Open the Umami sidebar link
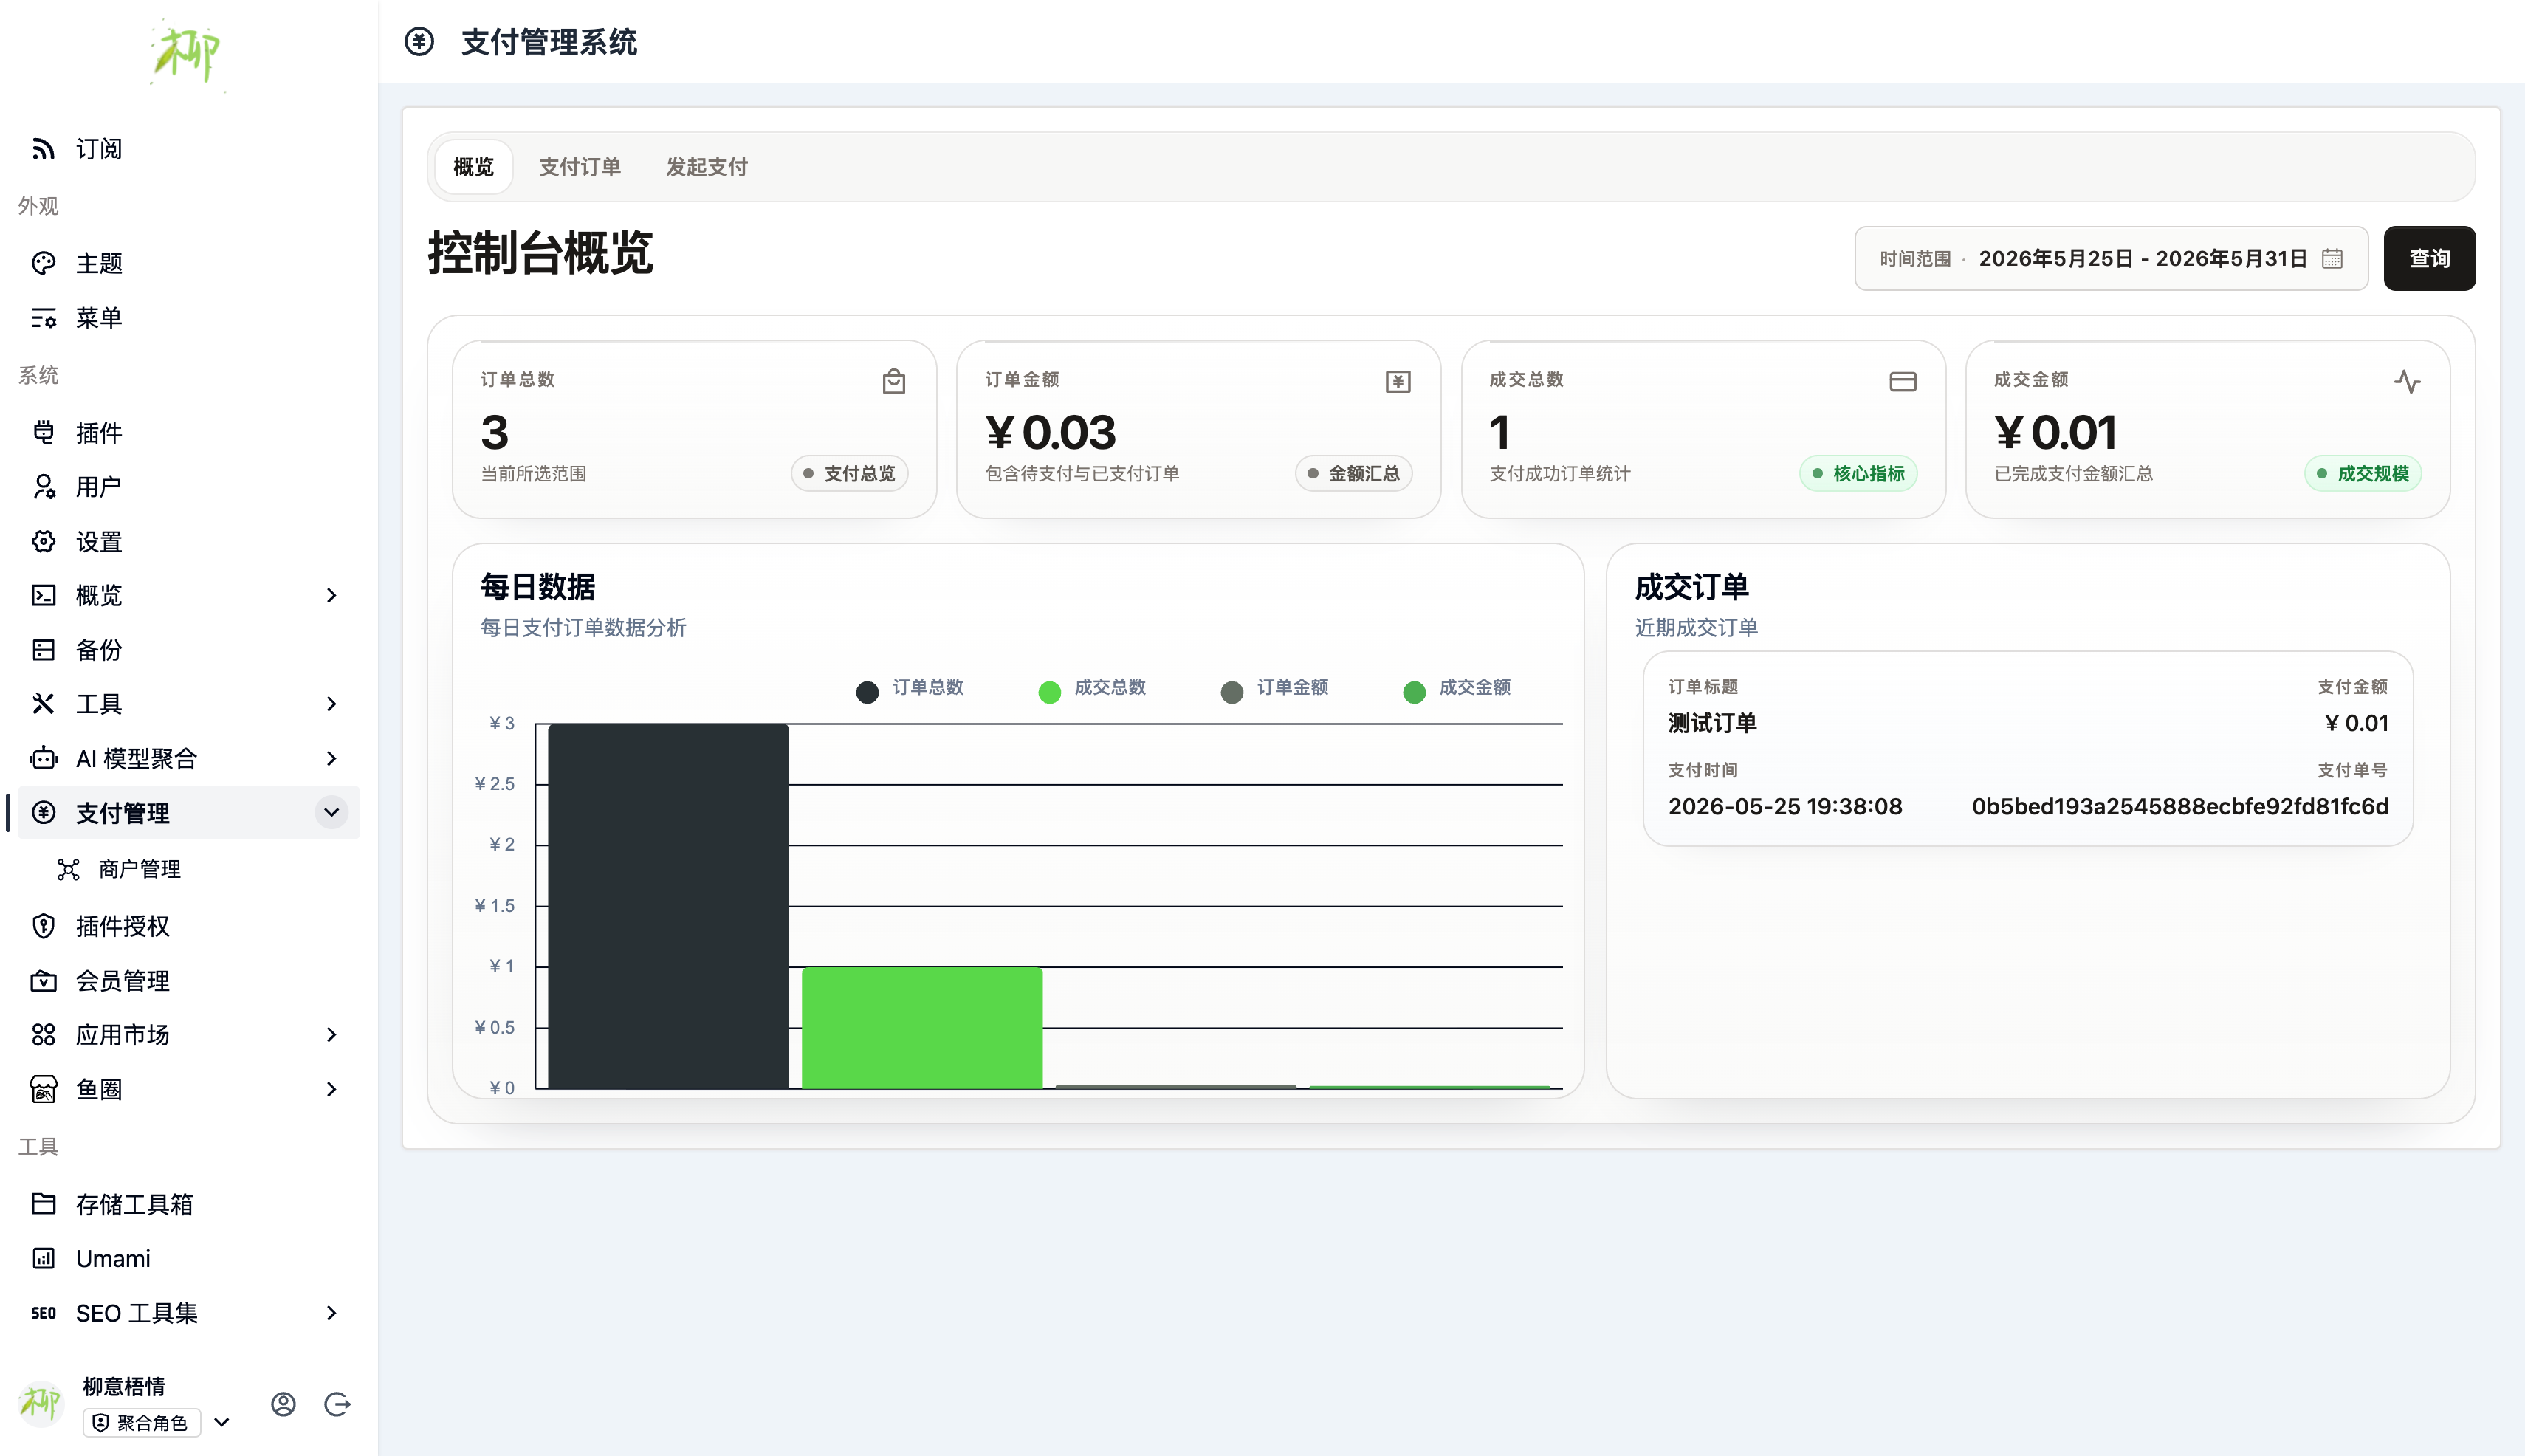Image resolution: width=2525 pixels, height=1456 pixels. [189, 1258]
